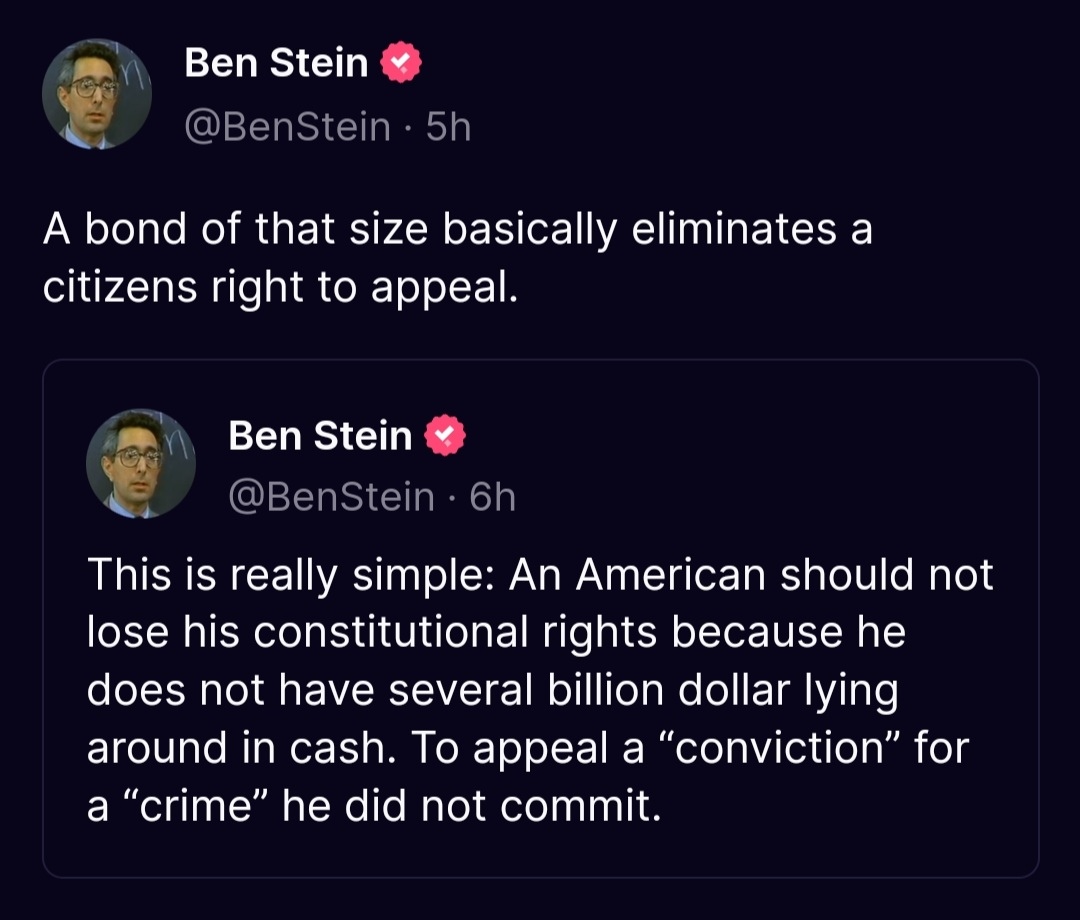Open the top Ben Stein profile picture
Image resolution: width=1080 pixels, height=920 pixels.
point(97,95)
